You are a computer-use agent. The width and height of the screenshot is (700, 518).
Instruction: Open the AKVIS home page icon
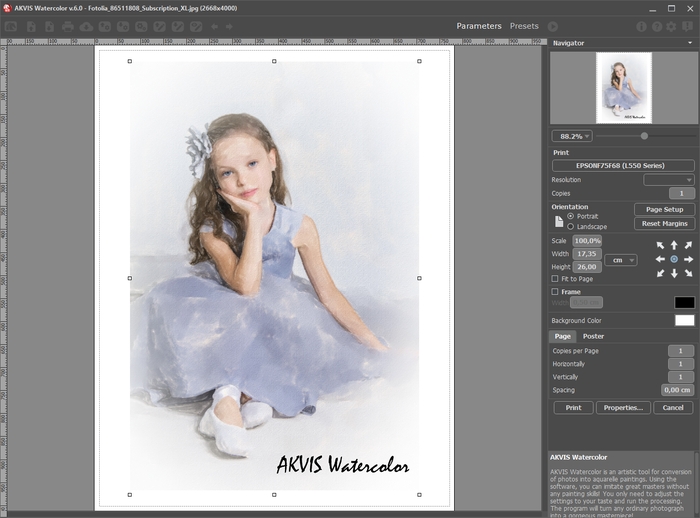click(x=11, y=27)
